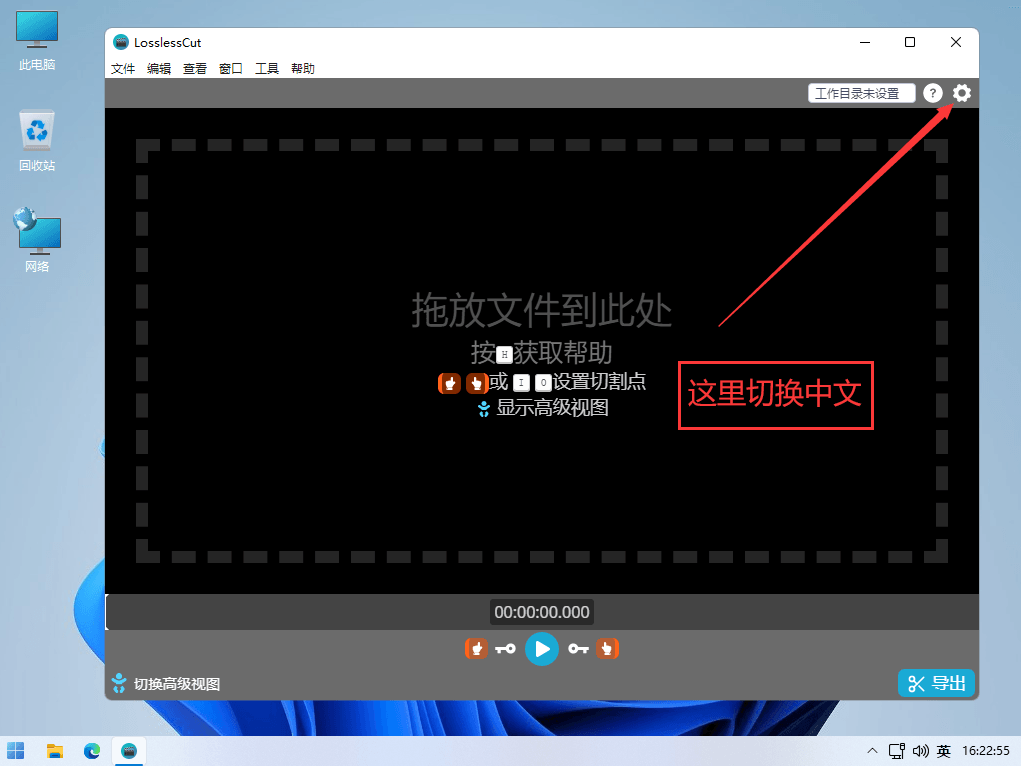Play the video with the play button
Image resolution: width=1021 pixels, height=766 pixels.
point(542,649)
